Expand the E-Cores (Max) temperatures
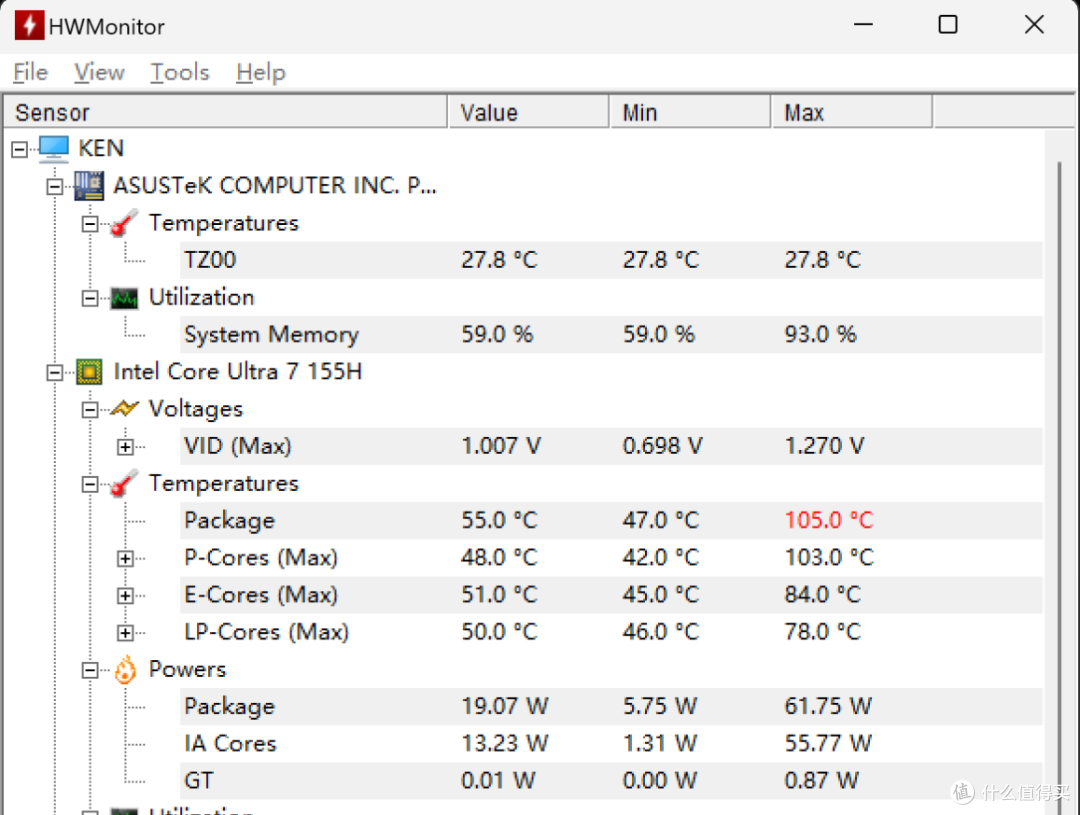 pos(125,596)
